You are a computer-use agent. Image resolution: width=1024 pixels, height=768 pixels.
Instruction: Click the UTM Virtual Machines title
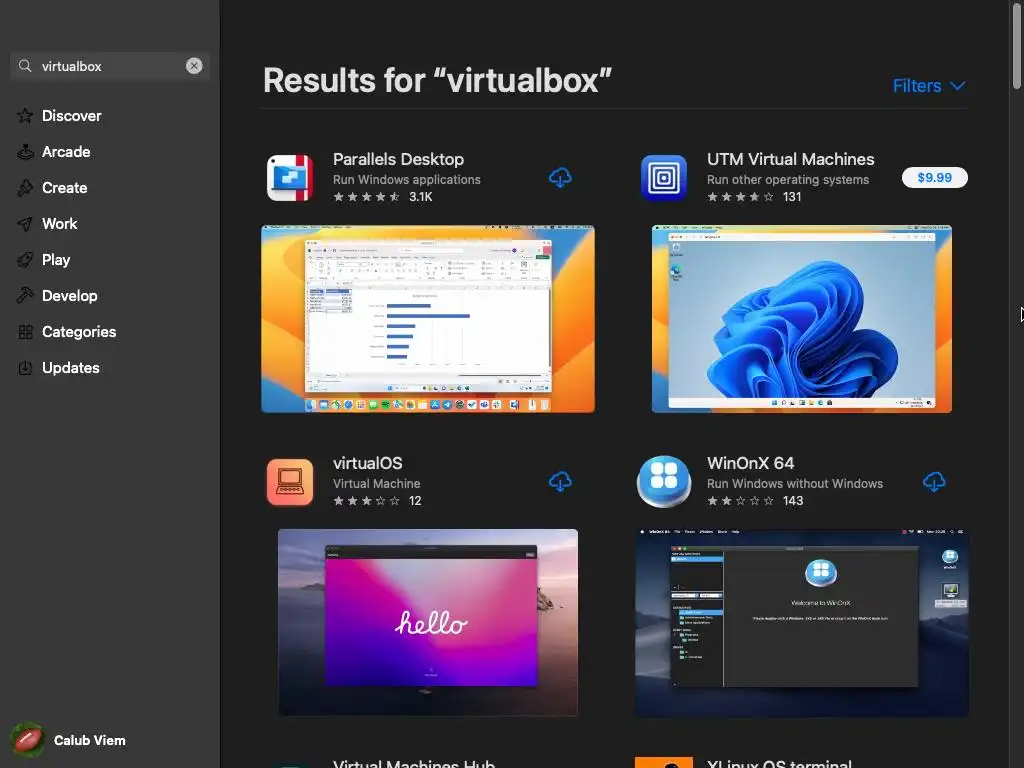[x=790, y=159]
